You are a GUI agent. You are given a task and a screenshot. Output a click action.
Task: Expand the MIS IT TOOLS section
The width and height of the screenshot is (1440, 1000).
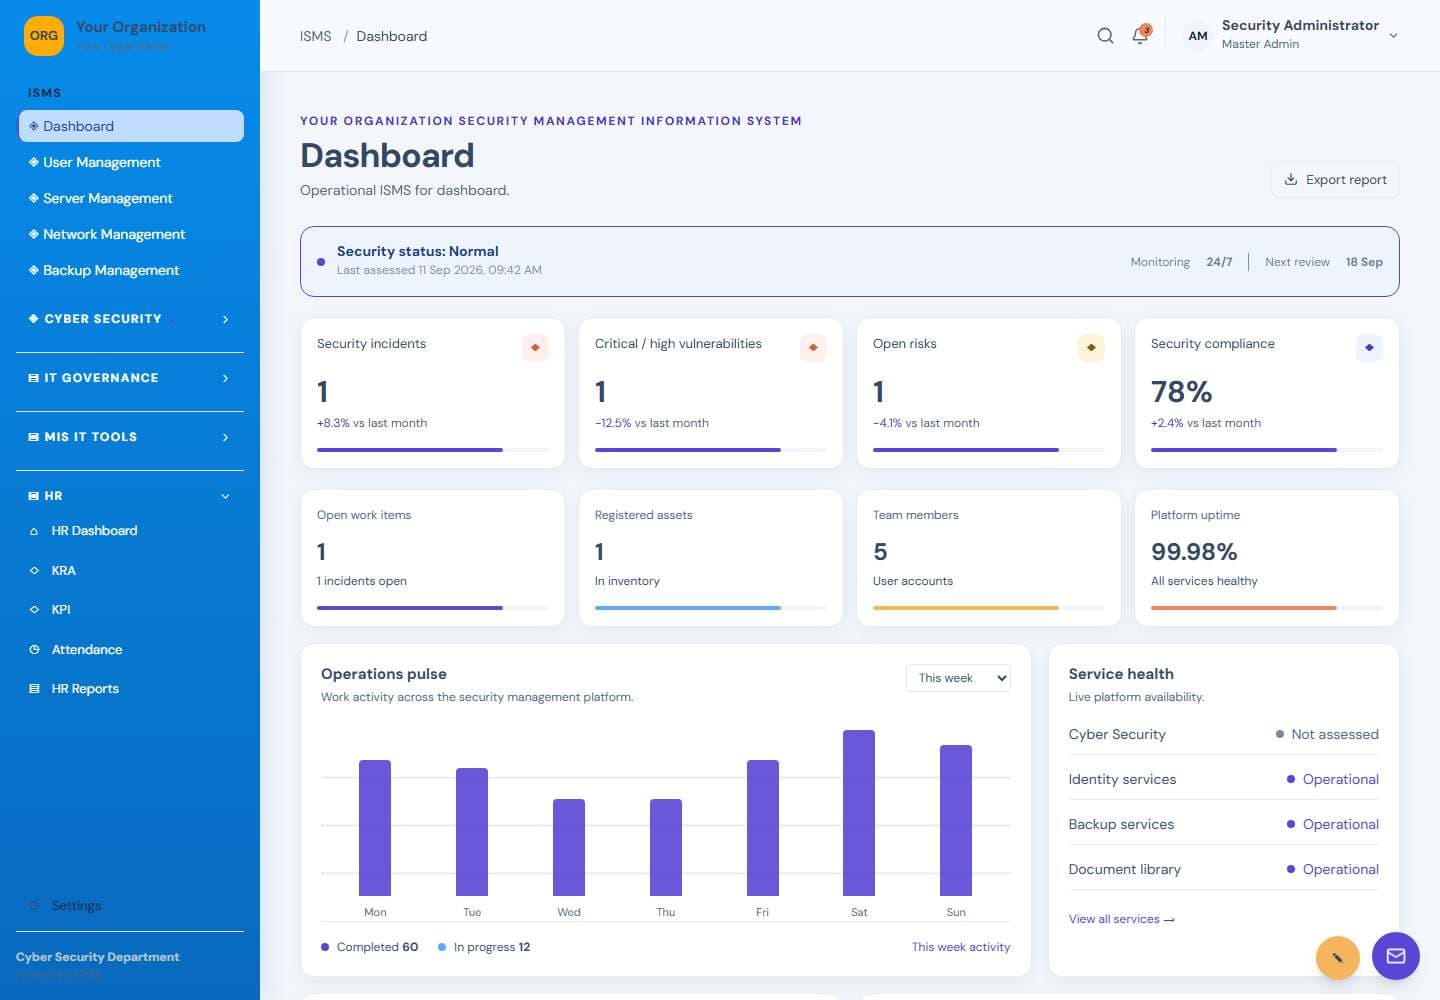click(x=130, y=437)
